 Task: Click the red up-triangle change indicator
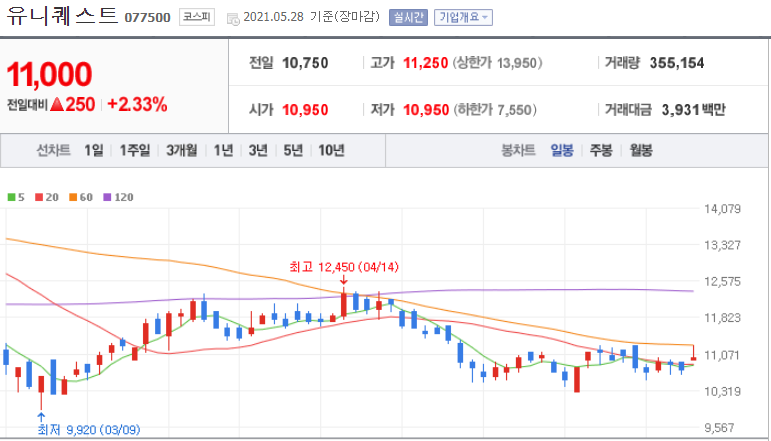pyautogui.click(x=57, y=104)
